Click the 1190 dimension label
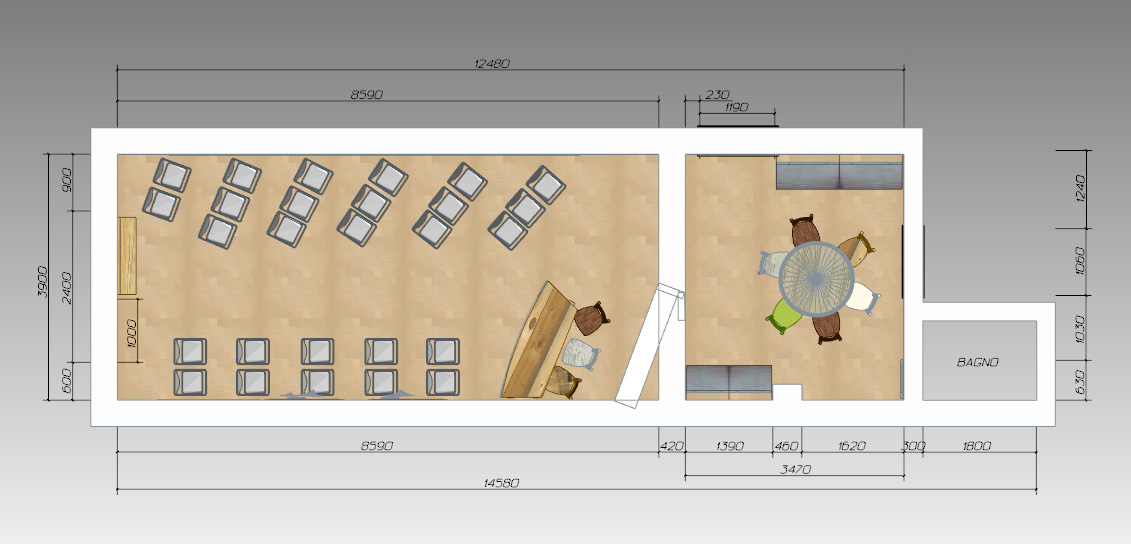The height and width of the screenshot is (544, 1131). [735, 107]
